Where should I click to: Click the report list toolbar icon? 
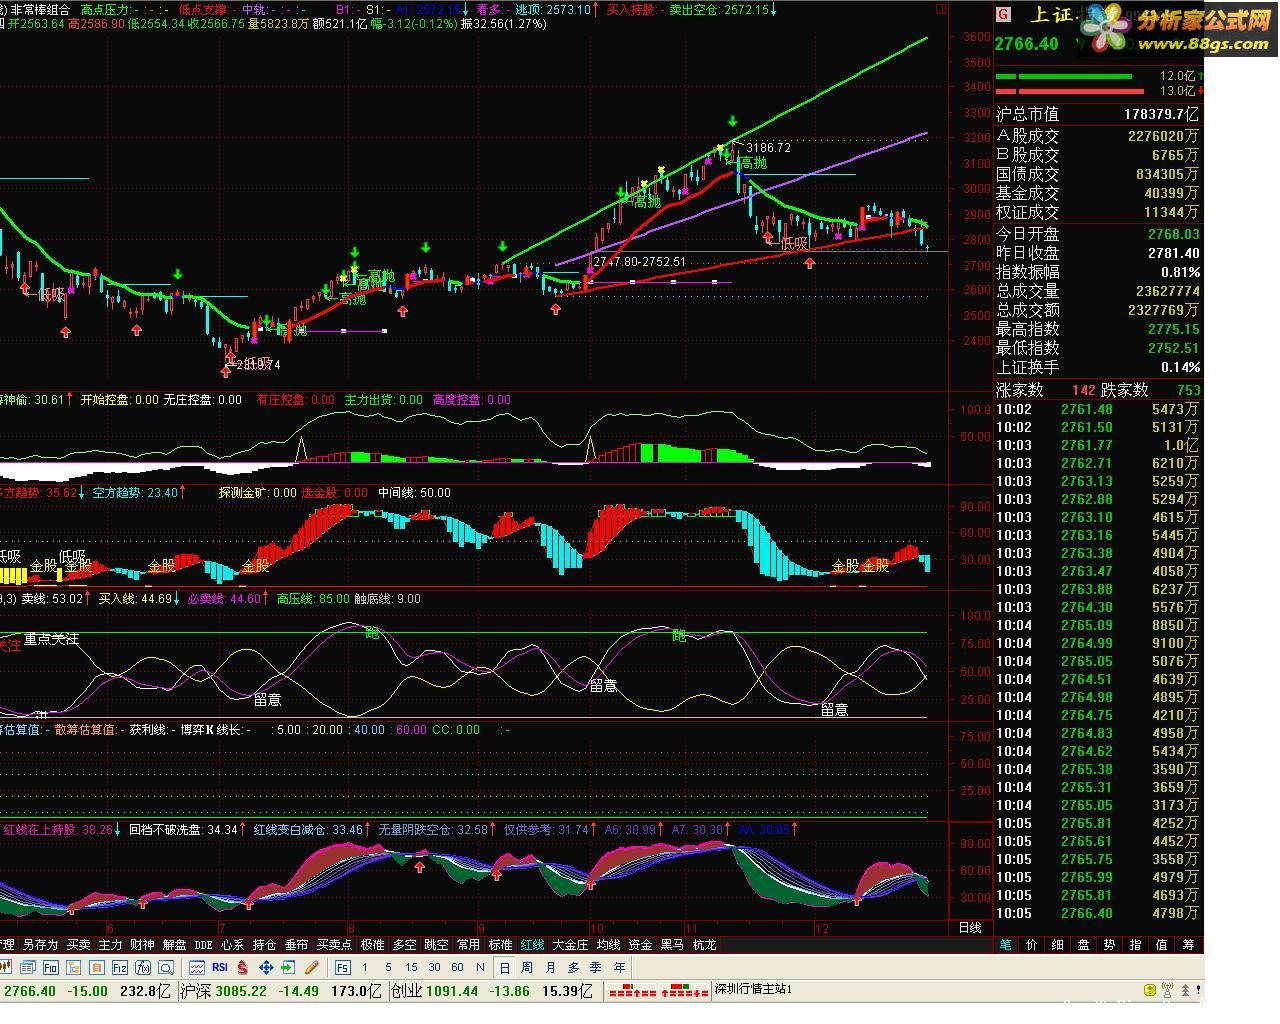pyautogui.click(x=27, y=967)
